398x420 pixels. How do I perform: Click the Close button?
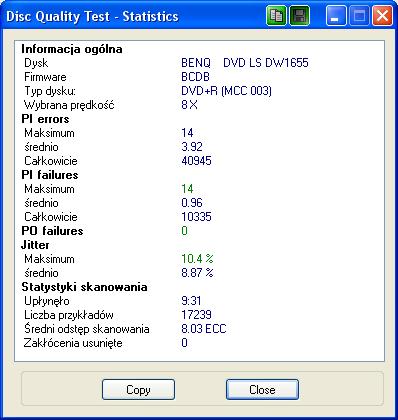262,389
